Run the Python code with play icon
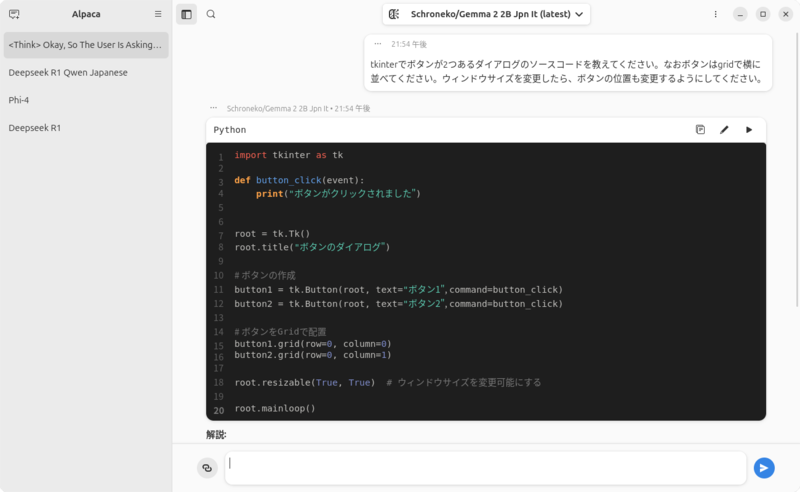 [749, 130]
